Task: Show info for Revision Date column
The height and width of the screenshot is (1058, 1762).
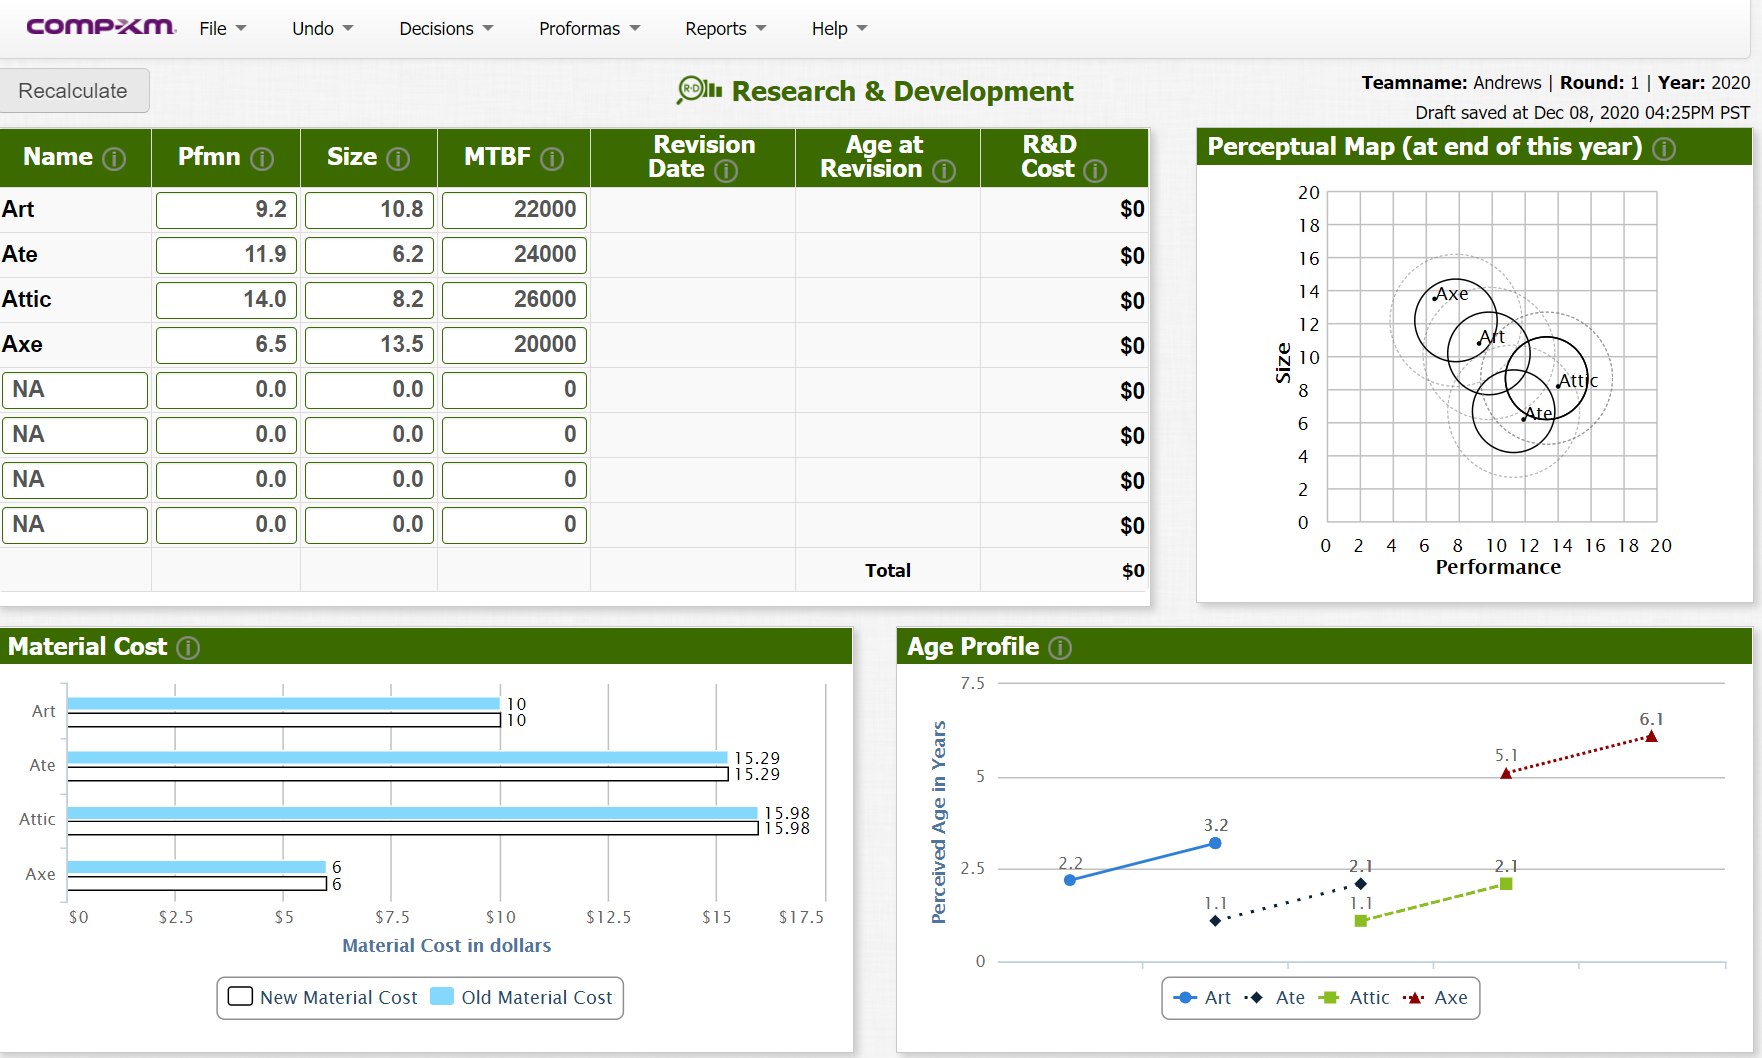Action: (726, 171)
